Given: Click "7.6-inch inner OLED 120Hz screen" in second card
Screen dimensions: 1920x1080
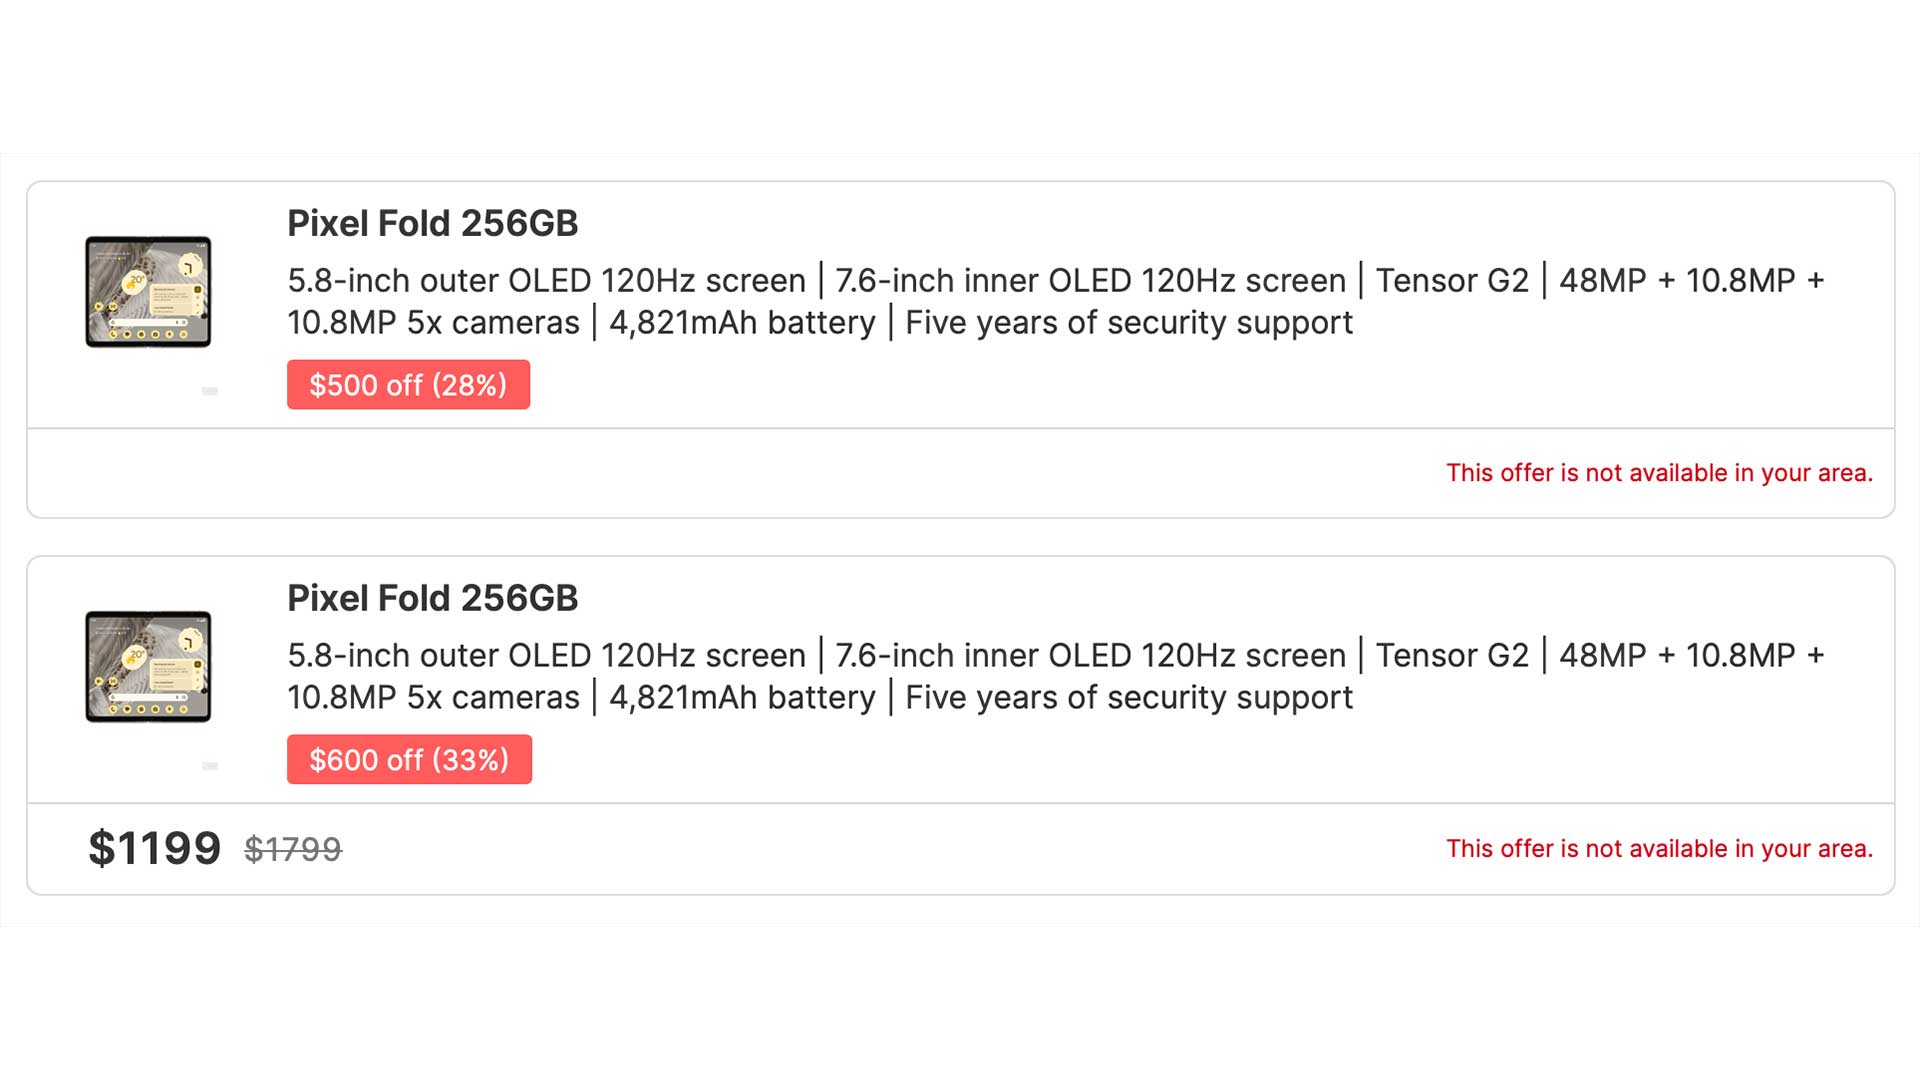Looking at the screenshot, I should click(x=1090, y=656).
